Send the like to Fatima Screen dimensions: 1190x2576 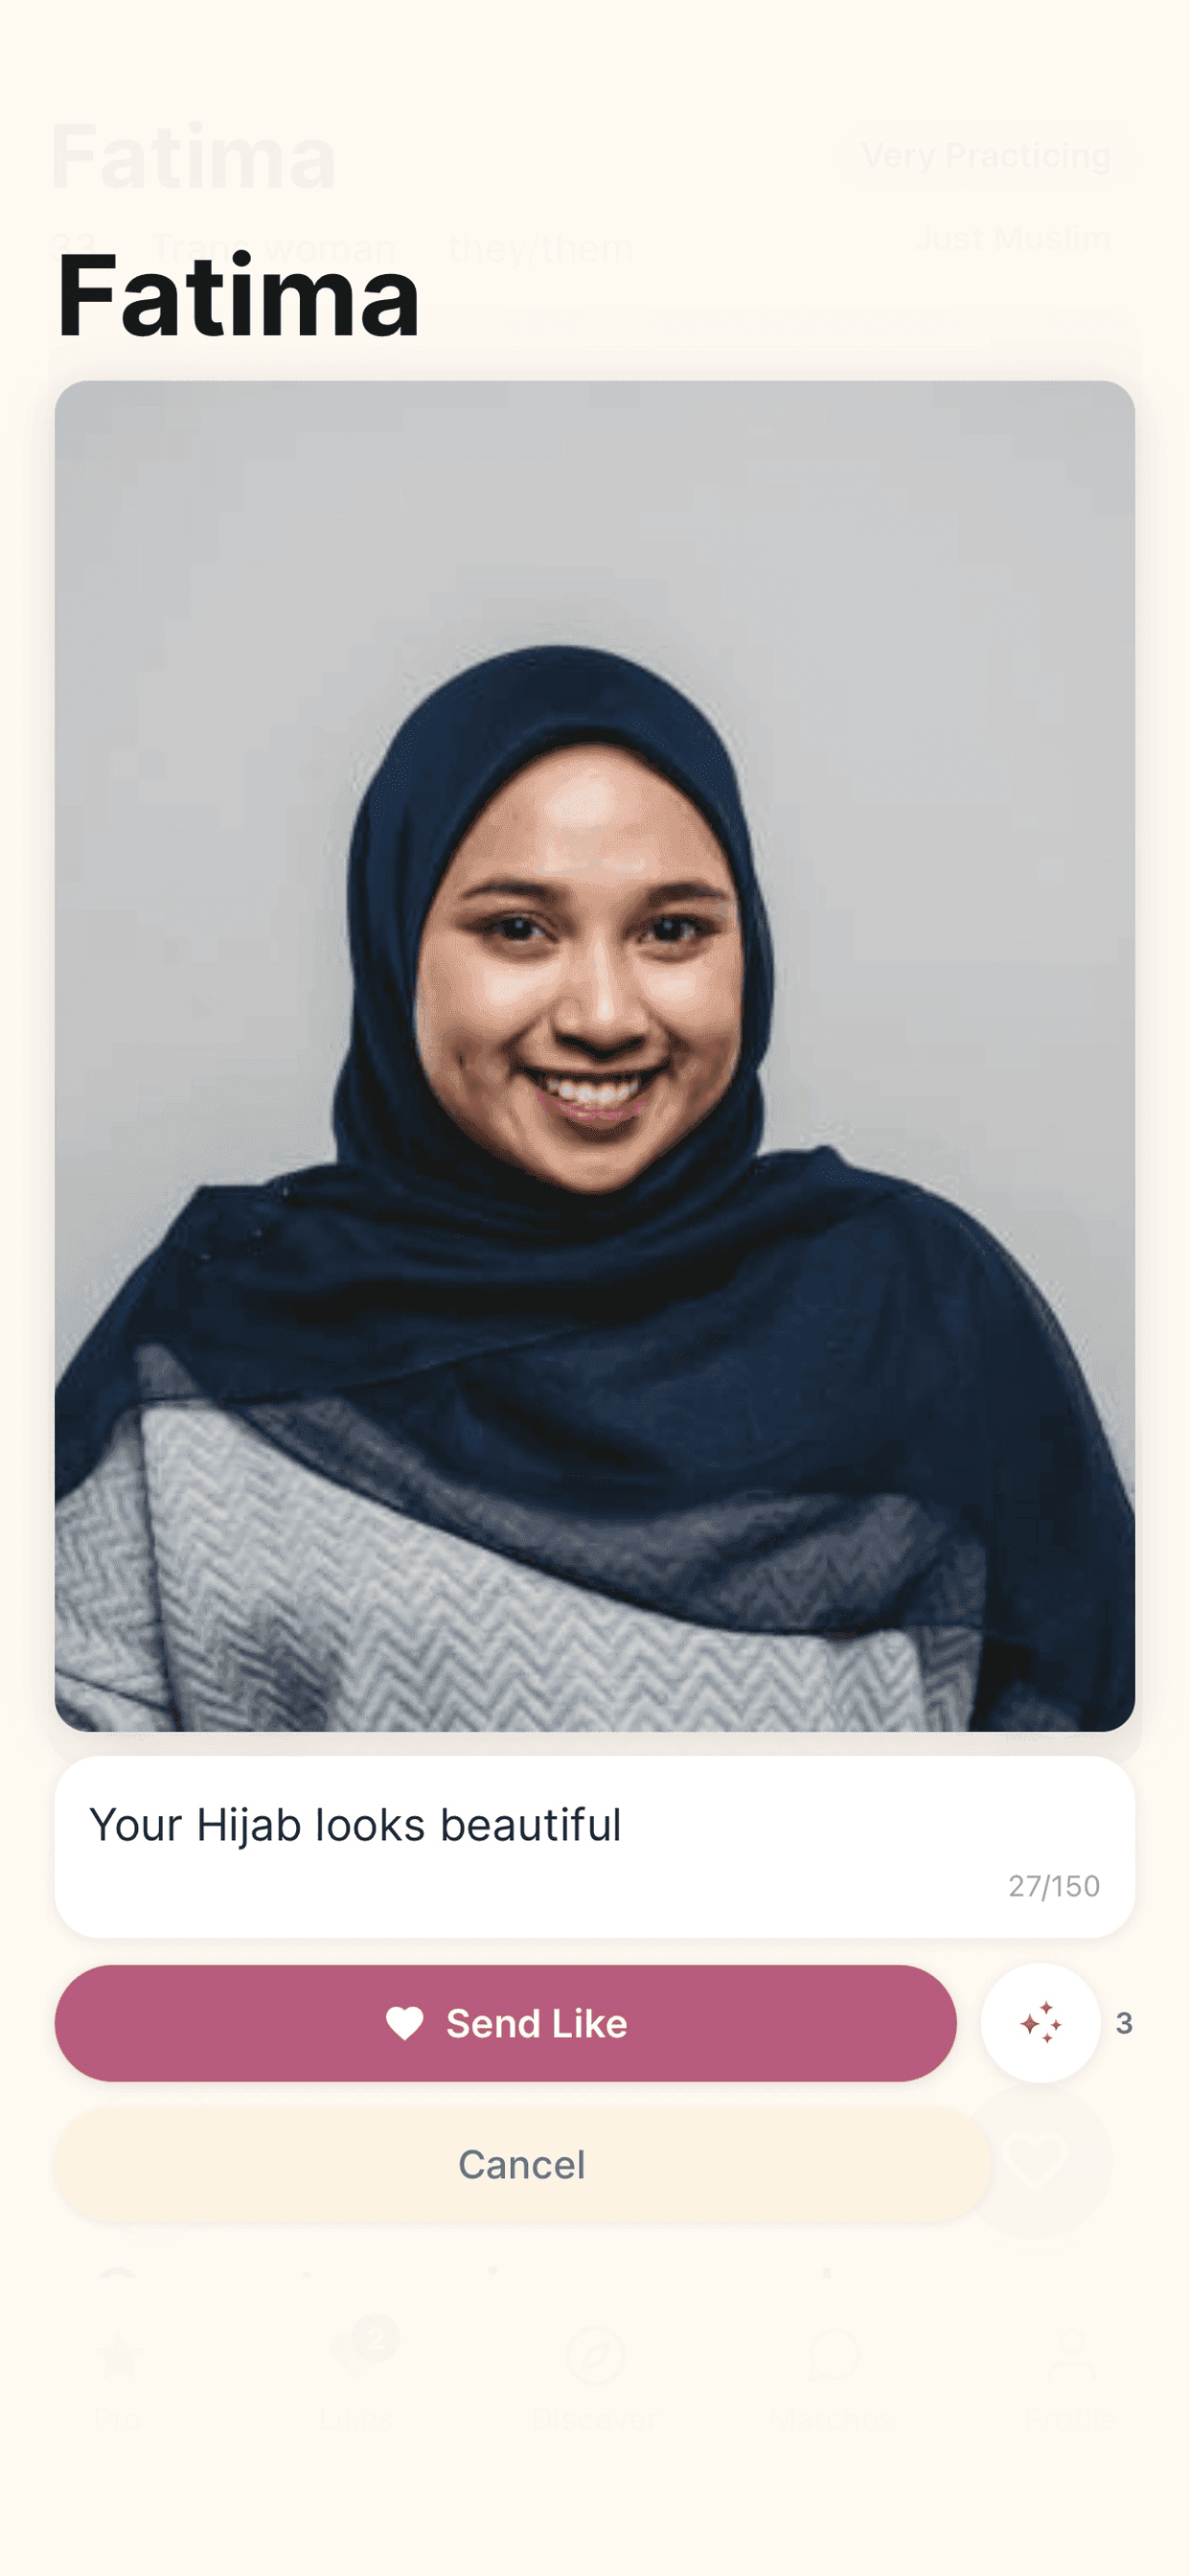click(505, 2023)
